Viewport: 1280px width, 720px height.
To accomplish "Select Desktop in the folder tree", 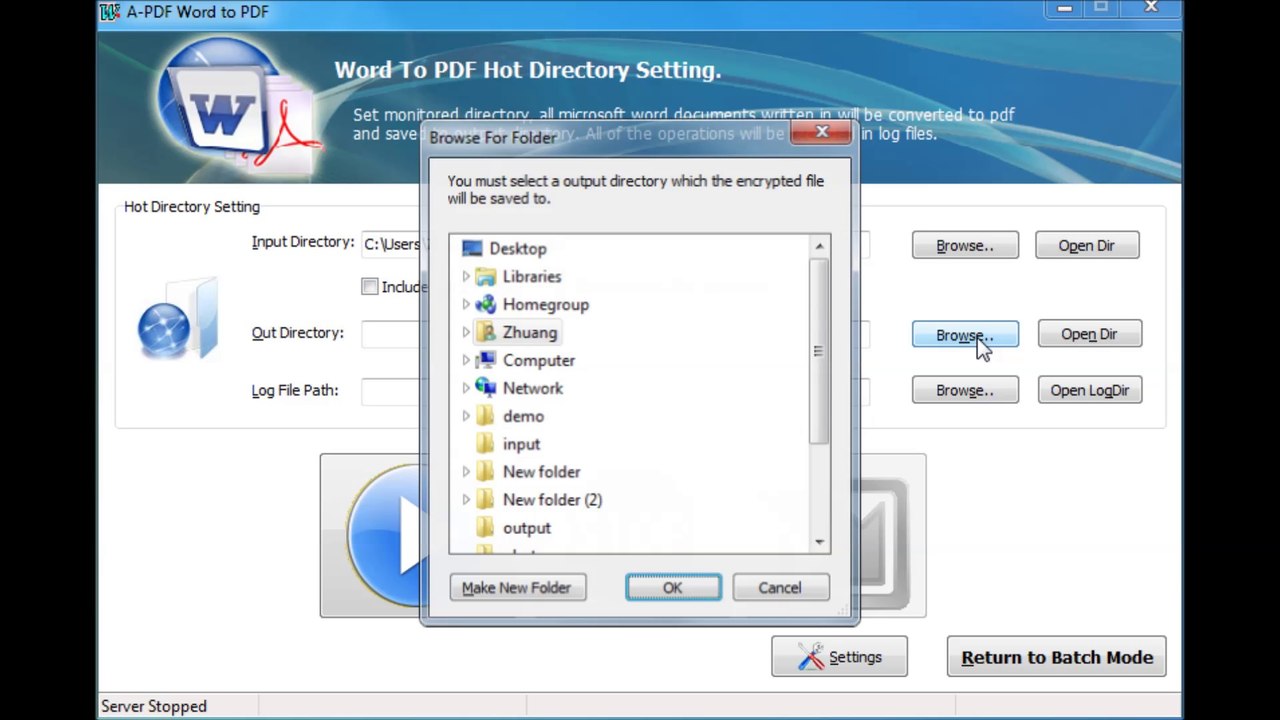I will 518,249.
